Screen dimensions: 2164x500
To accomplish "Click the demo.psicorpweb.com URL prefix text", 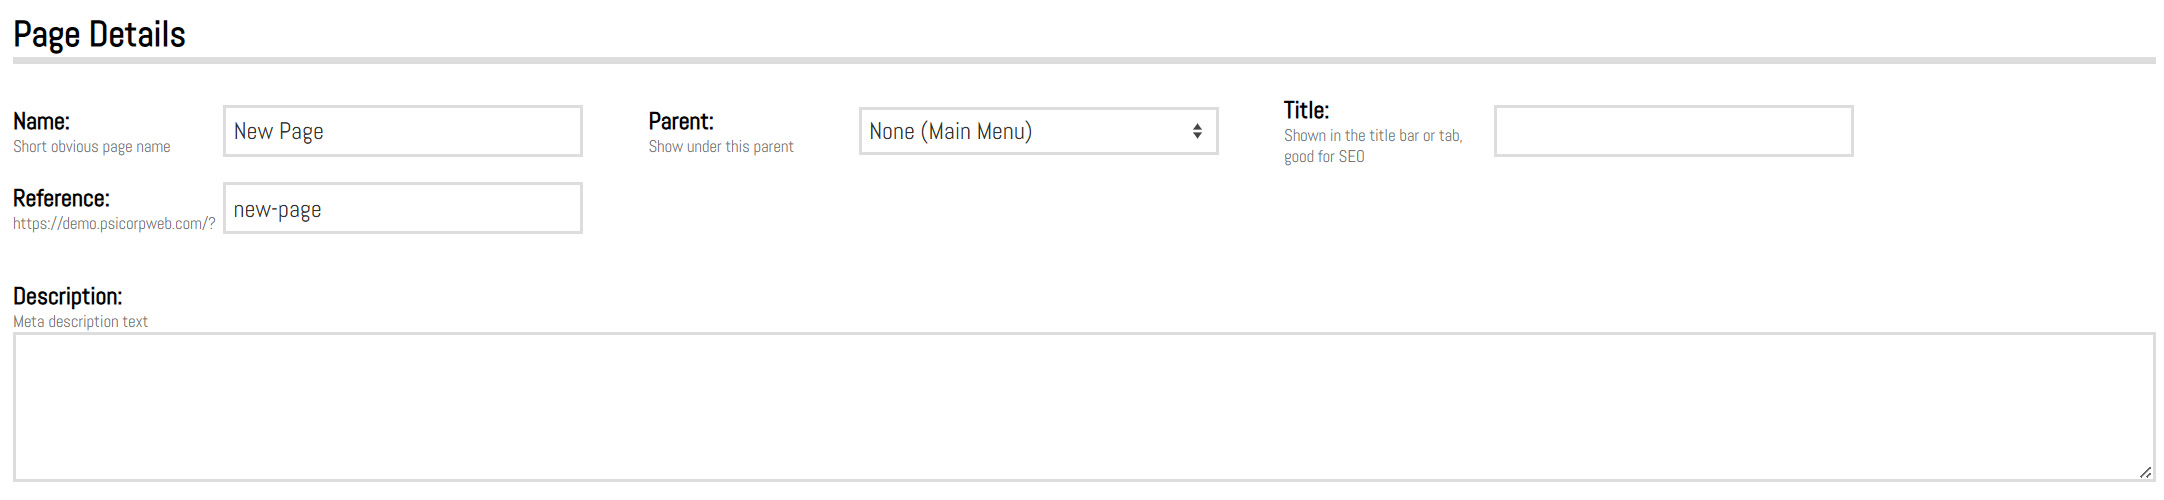I will [114, 224].
